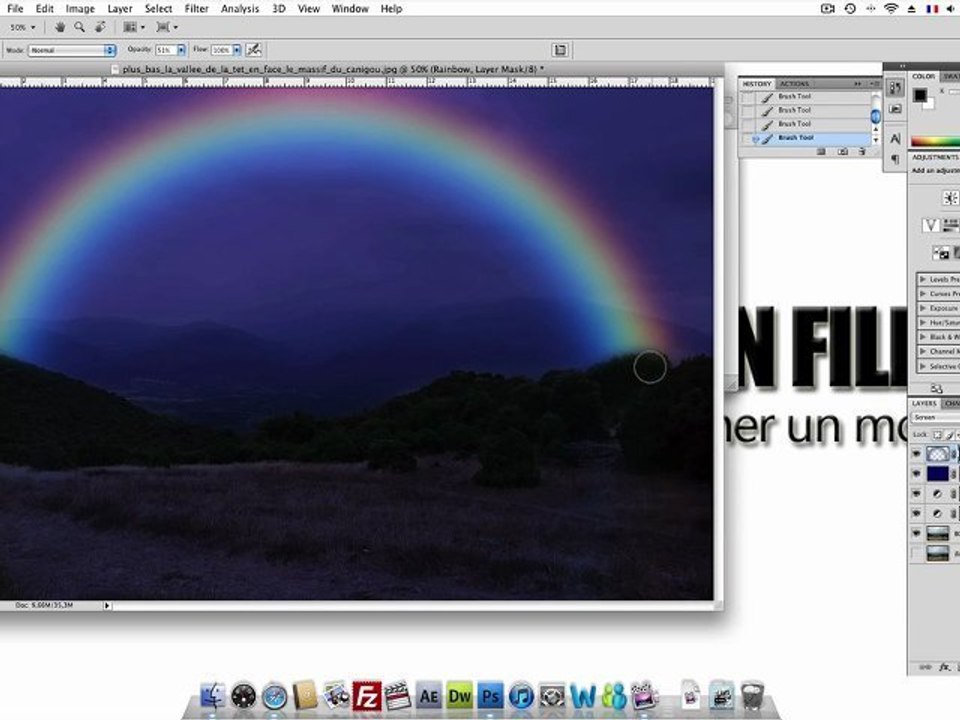
Task: Expand the Levels Presets list
Action: click(x=923, y=279)
